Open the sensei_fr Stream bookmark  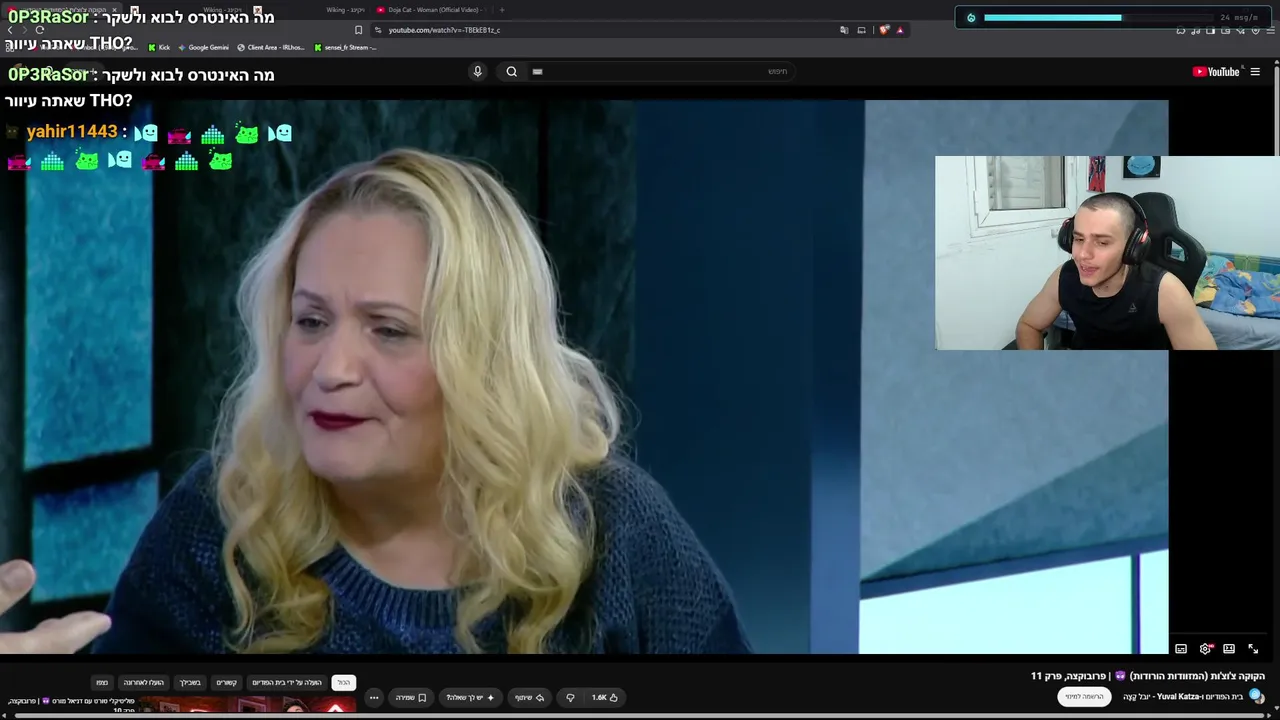point(345,47)
